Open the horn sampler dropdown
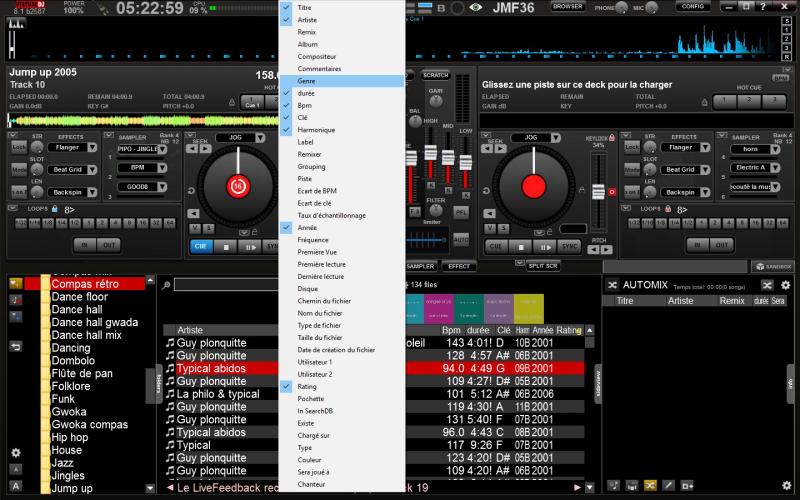This screenshot has width=800, height=500. pyautogui.click(x=777, y=148)
